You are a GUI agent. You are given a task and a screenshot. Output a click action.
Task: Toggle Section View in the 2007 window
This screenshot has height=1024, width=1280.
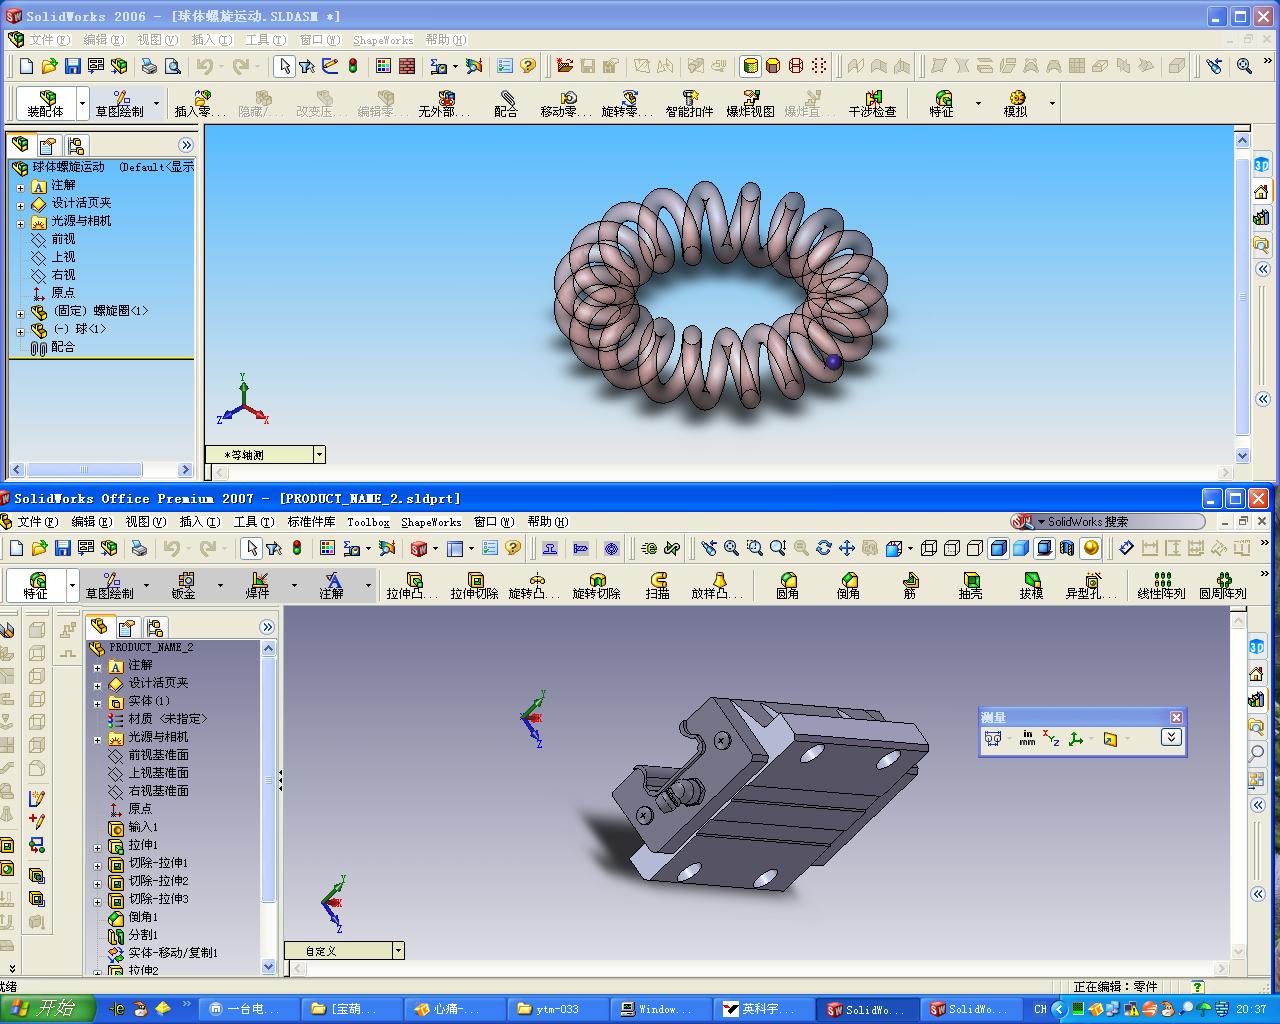pos(1067,548)
